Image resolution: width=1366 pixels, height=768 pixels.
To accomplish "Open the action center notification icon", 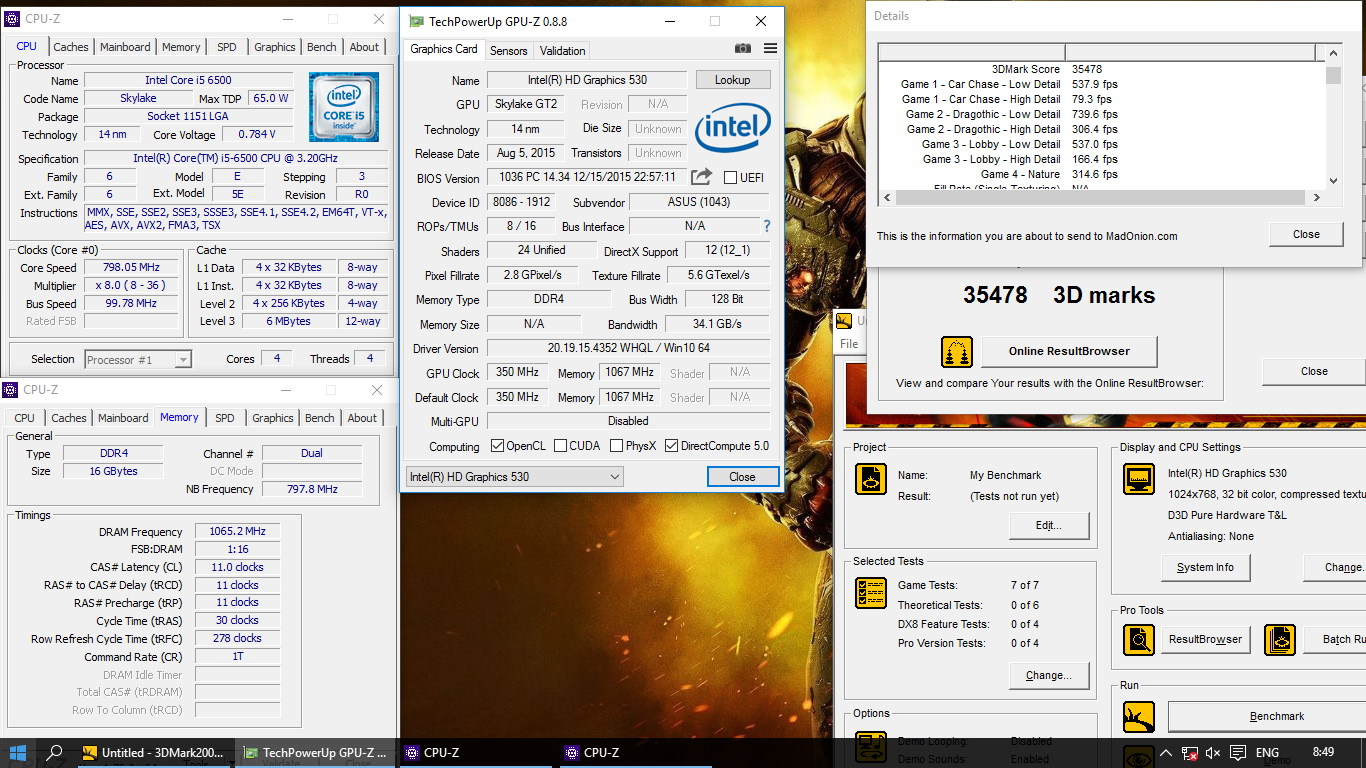I will [x=1237, y=753].
